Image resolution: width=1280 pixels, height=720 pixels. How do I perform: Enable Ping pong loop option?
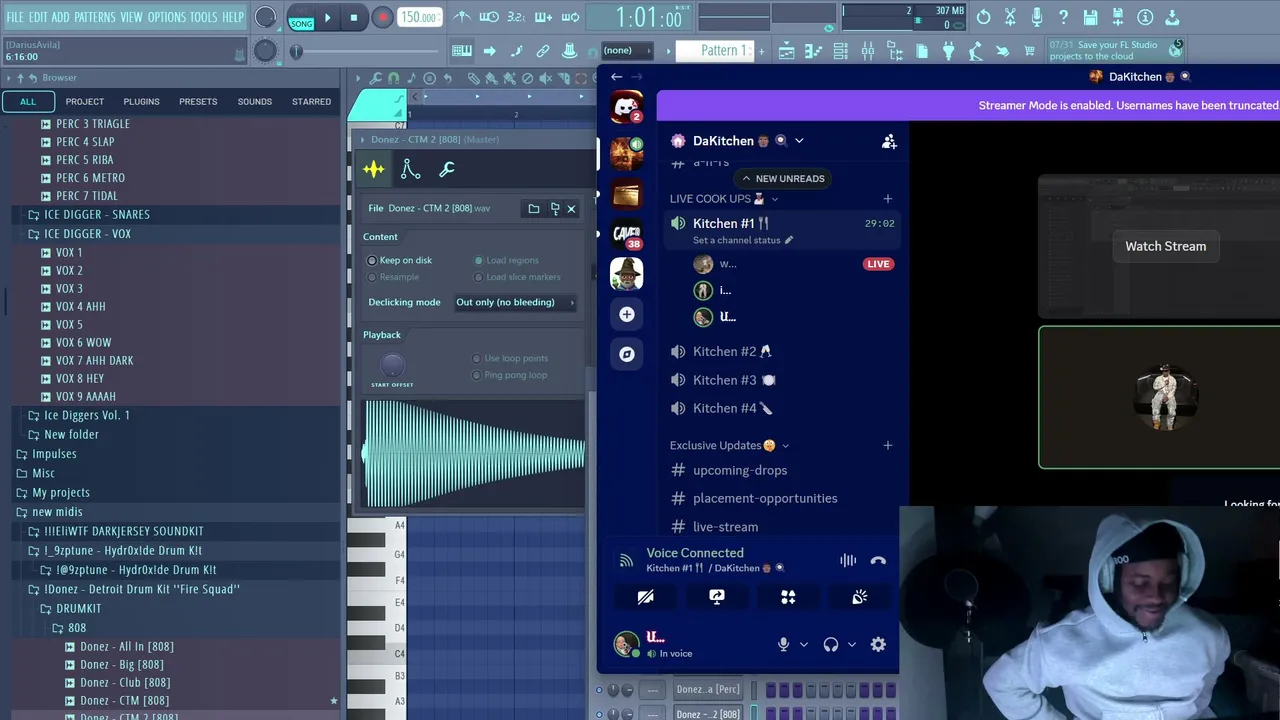(476, 375)
